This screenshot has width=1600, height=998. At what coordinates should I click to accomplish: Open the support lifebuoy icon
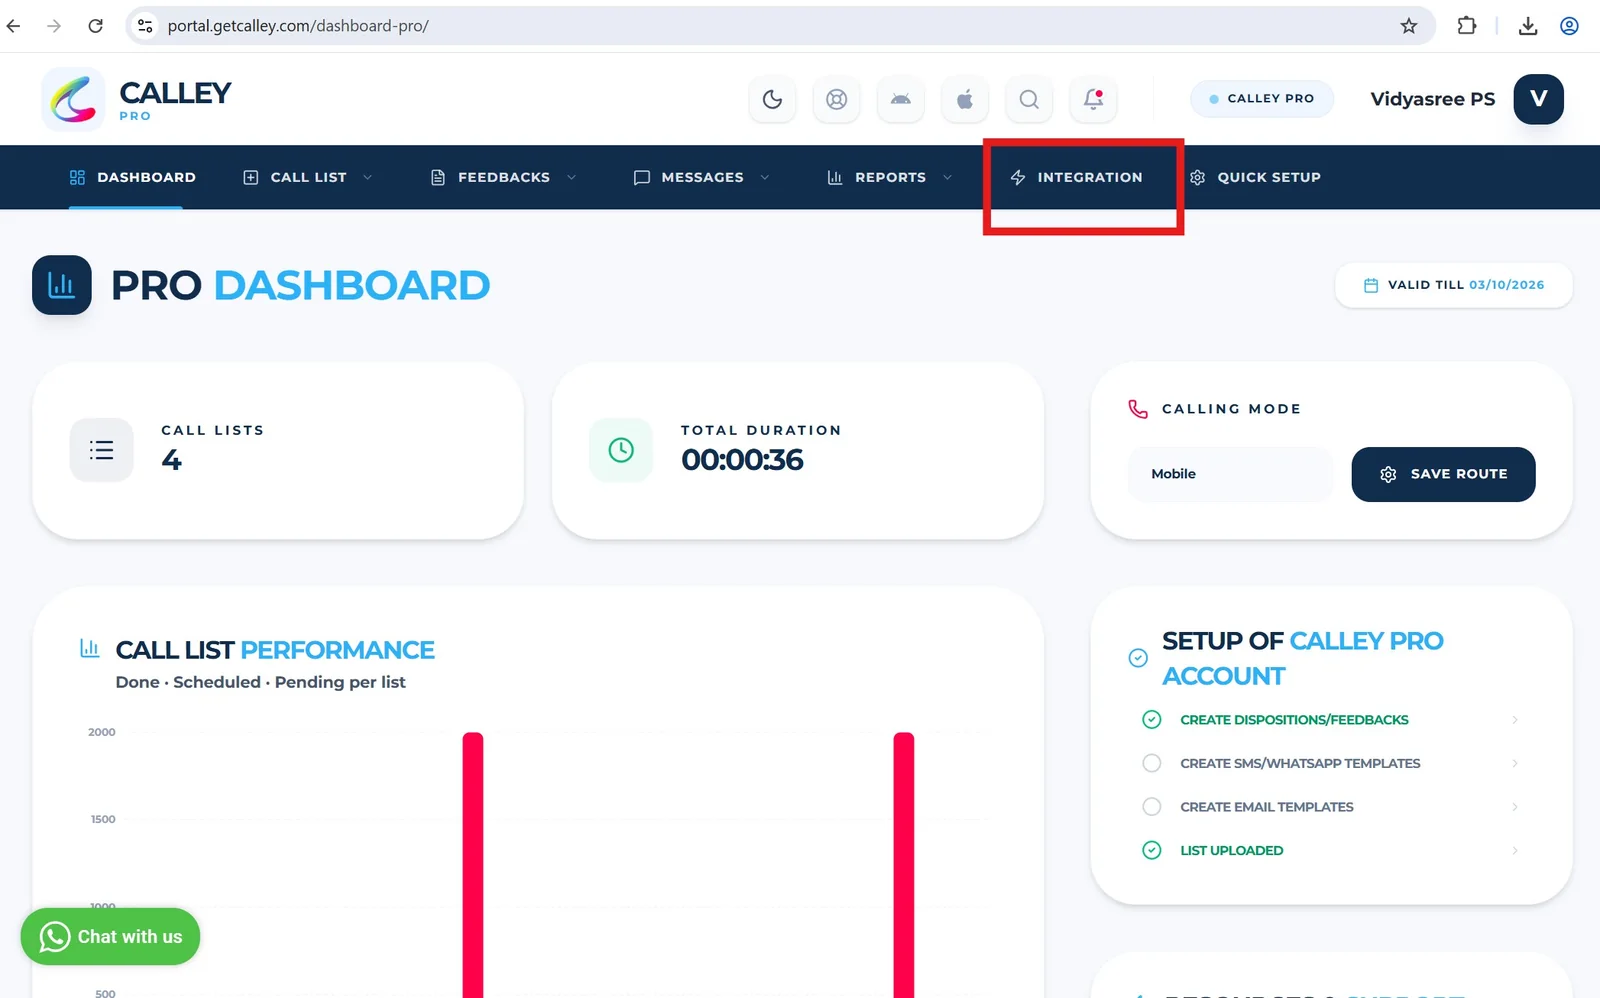click(837, 99)
